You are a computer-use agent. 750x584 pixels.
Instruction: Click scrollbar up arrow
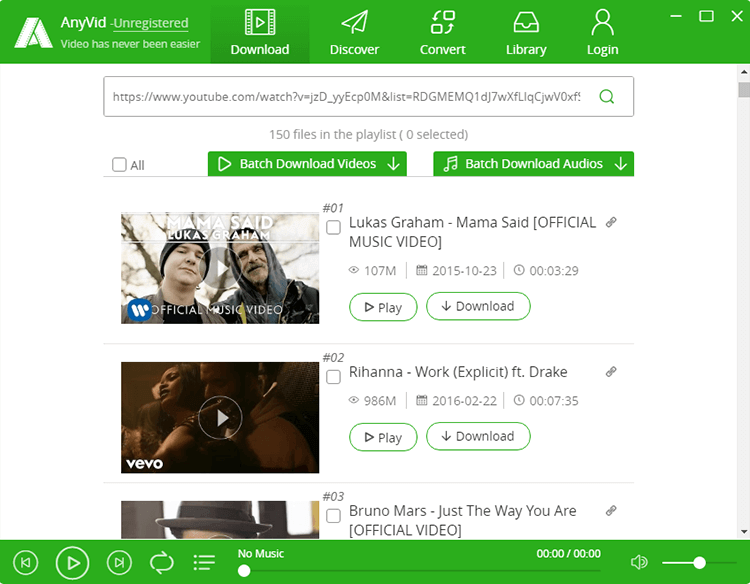pos(744,72)
